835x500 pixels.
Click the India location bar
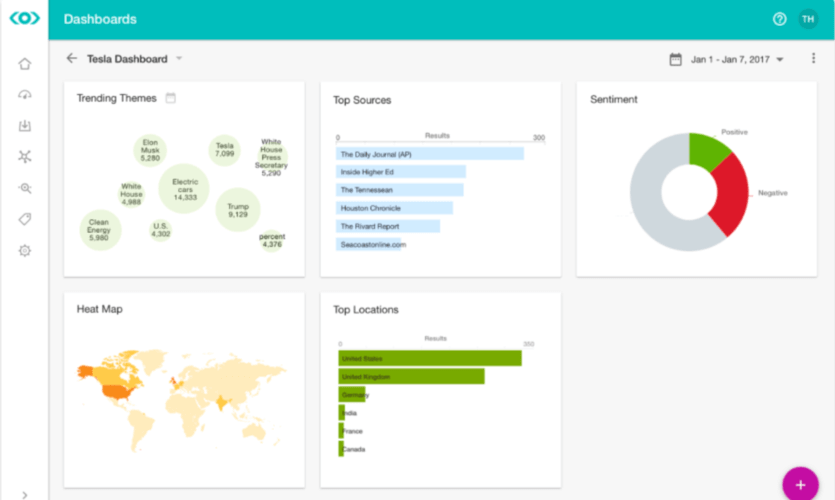click(342, 413)
